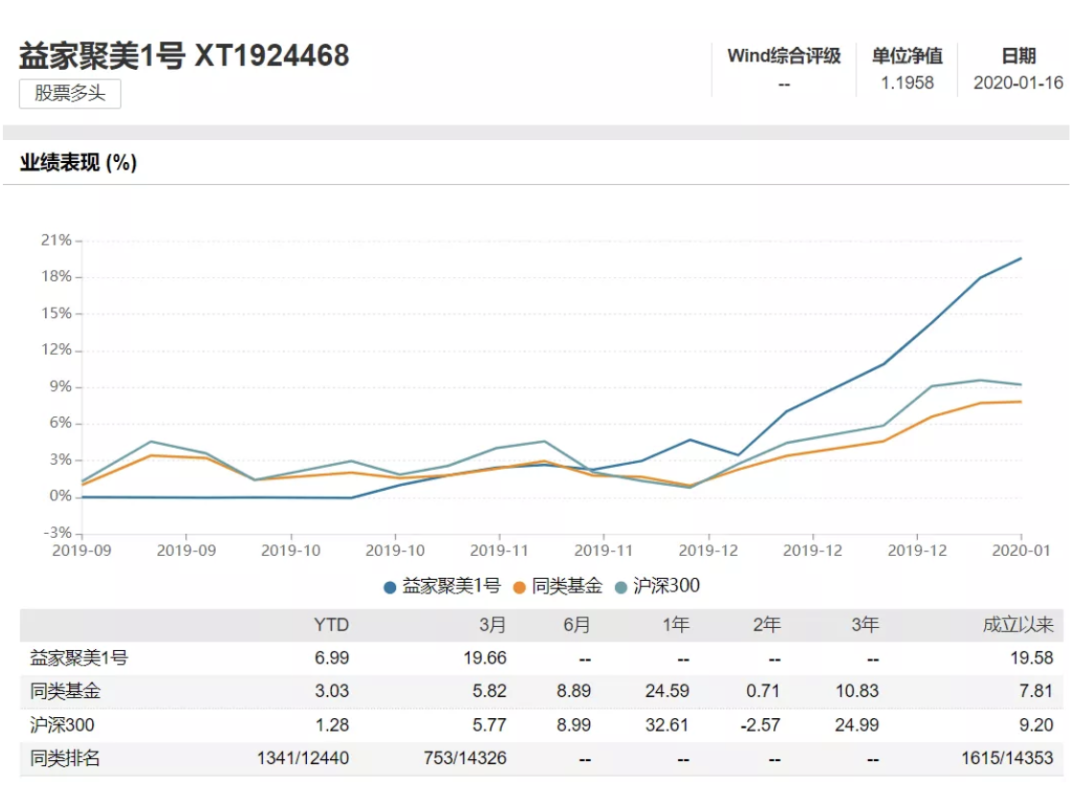Click the 成立以来 column header
The width and height of the screenshot is (1080, 788).
pos(1018,625)
